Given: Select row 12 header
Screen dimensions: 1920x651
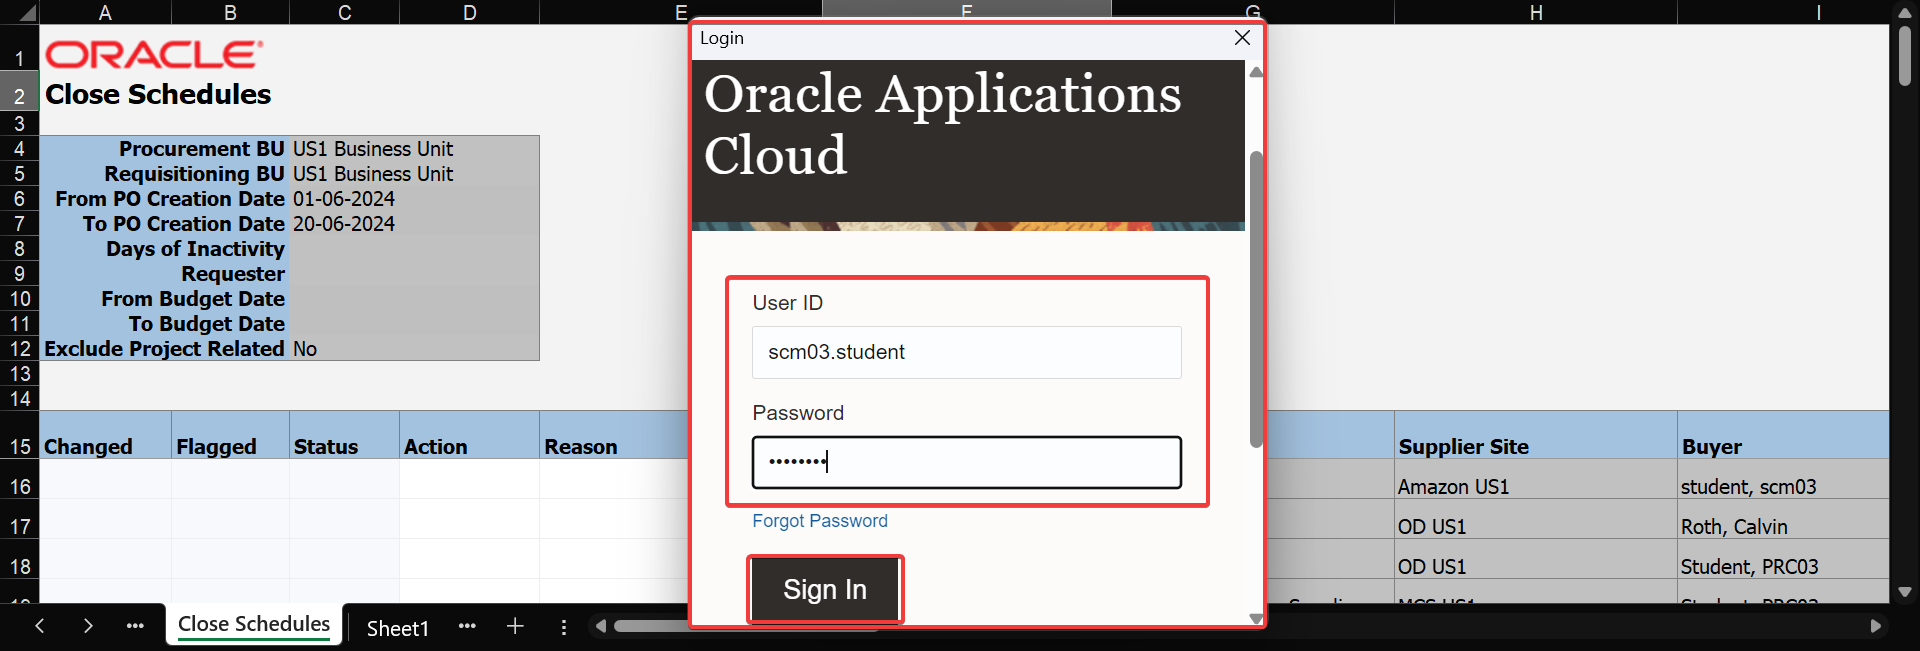Looking at the screenshot, I should click(19, 349).
